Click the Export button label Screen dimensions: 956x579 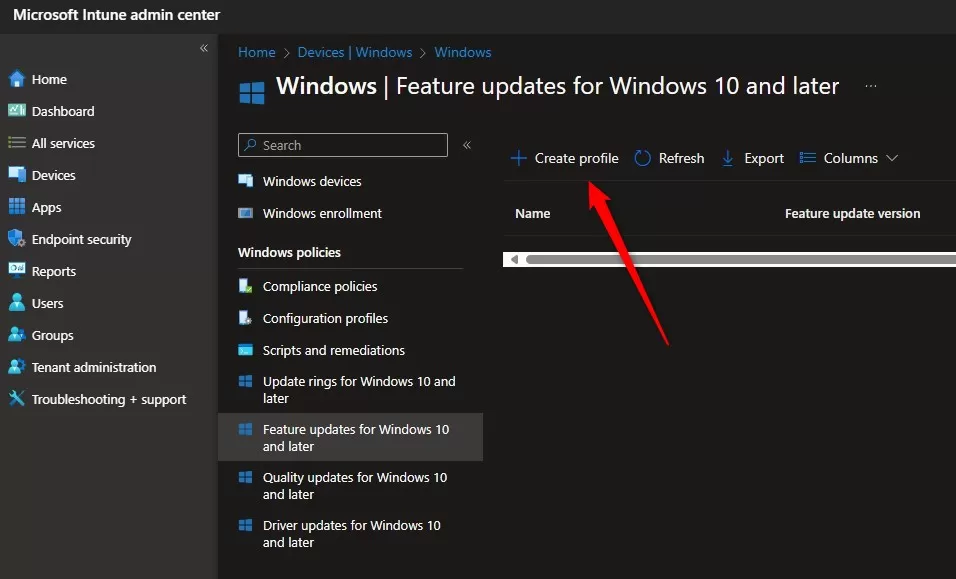click(x=764, y=158)
